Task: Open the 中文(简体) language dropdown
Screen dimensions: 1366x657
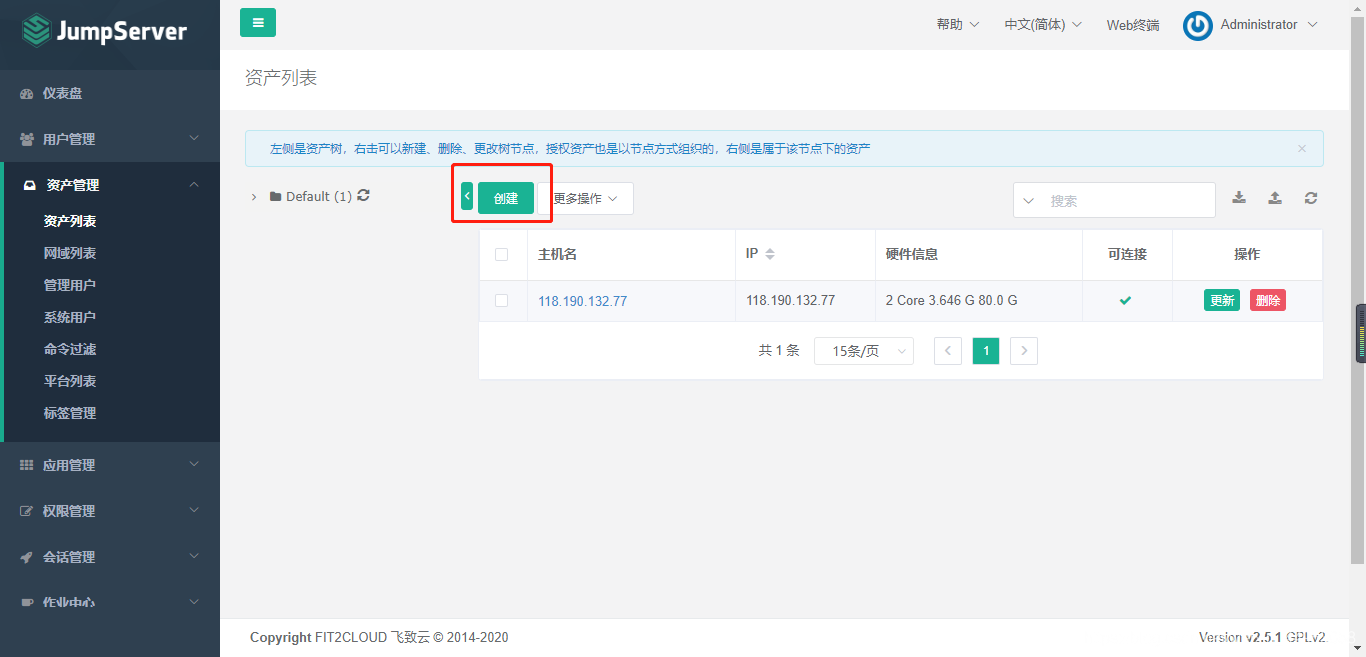Action: tap(1043, 24)
